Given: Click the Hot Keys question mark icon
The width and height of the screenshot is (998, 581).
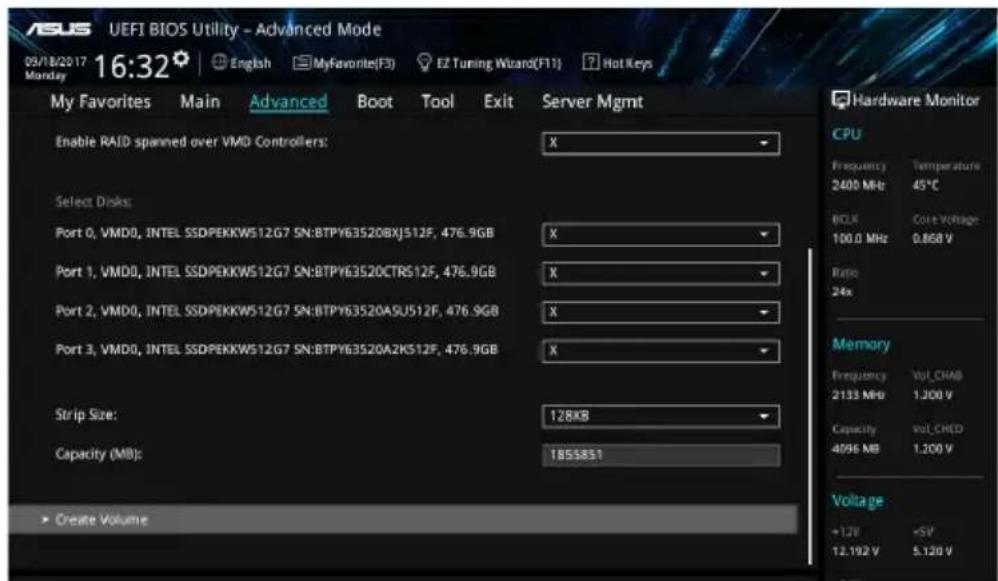Looking at the screenshot, I should [591, 62].
